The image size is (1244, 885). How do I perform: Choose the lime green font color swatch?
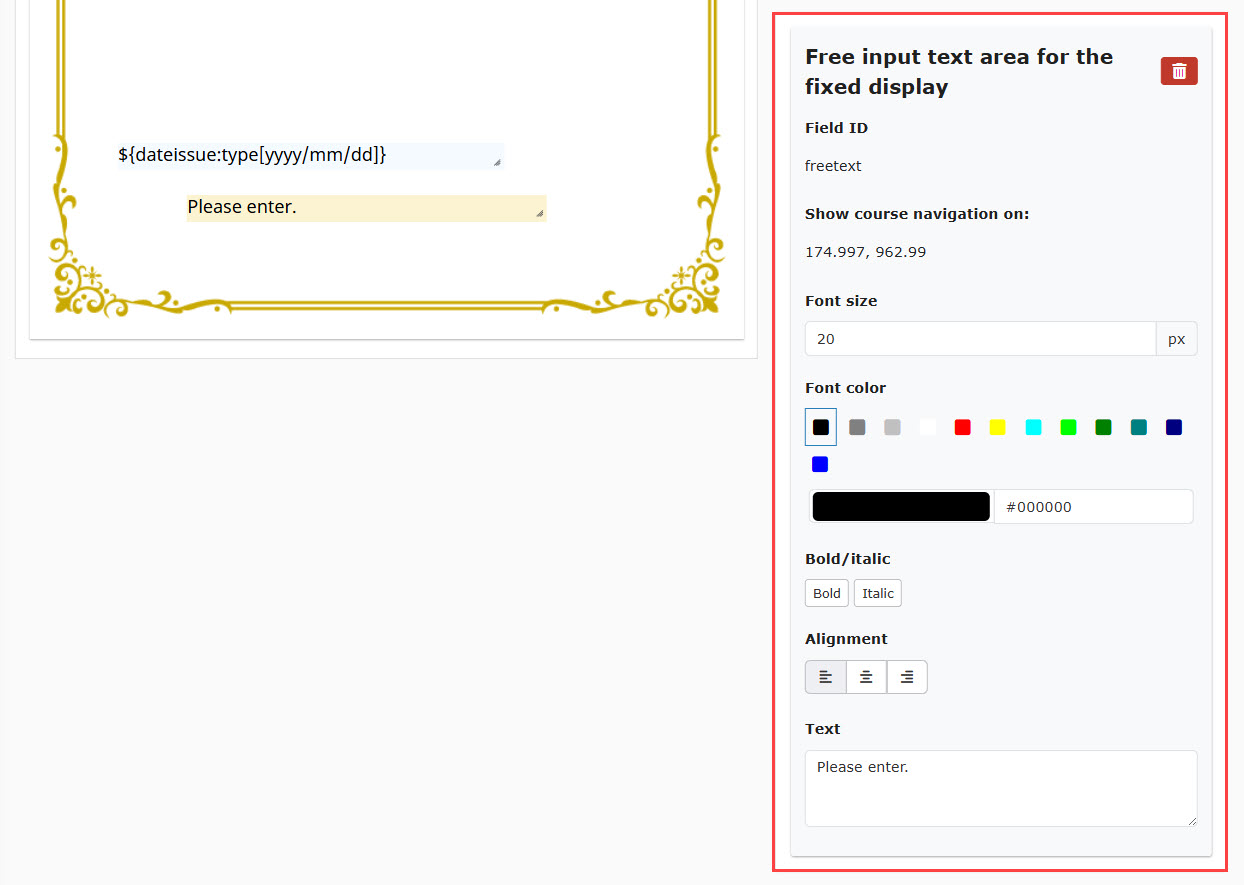[x=1069, y=427]
